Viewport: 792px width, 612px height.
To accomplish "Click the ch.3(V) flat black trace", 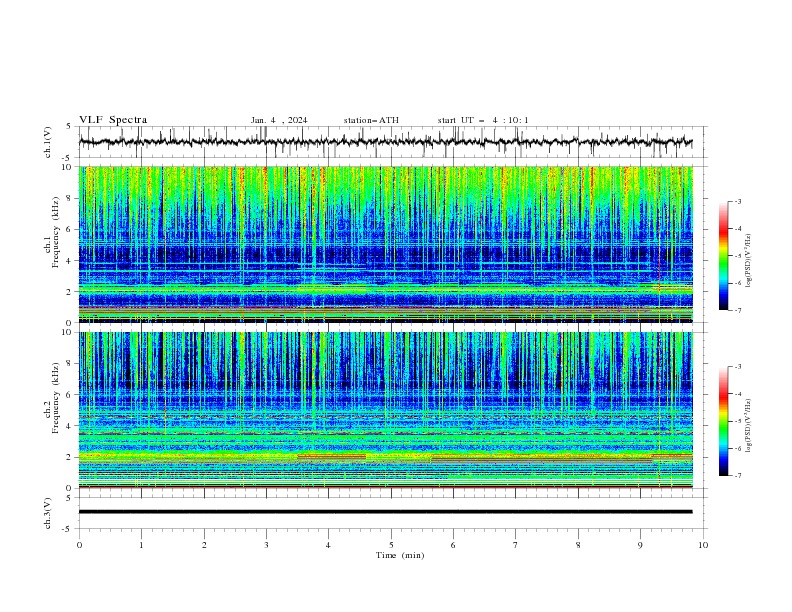I will (x=385, y=512).
